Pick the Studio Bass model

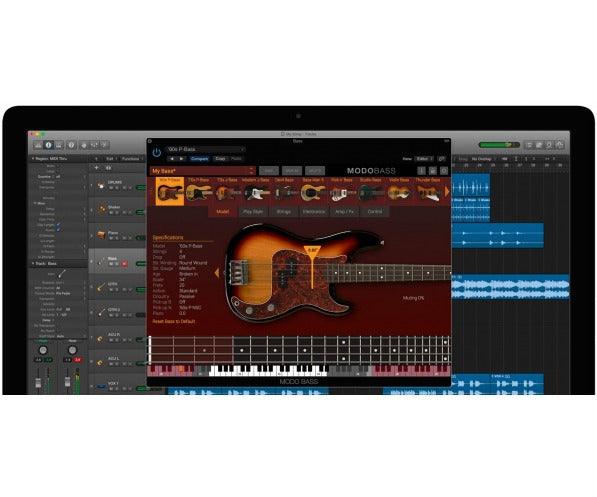click(370, 192)
